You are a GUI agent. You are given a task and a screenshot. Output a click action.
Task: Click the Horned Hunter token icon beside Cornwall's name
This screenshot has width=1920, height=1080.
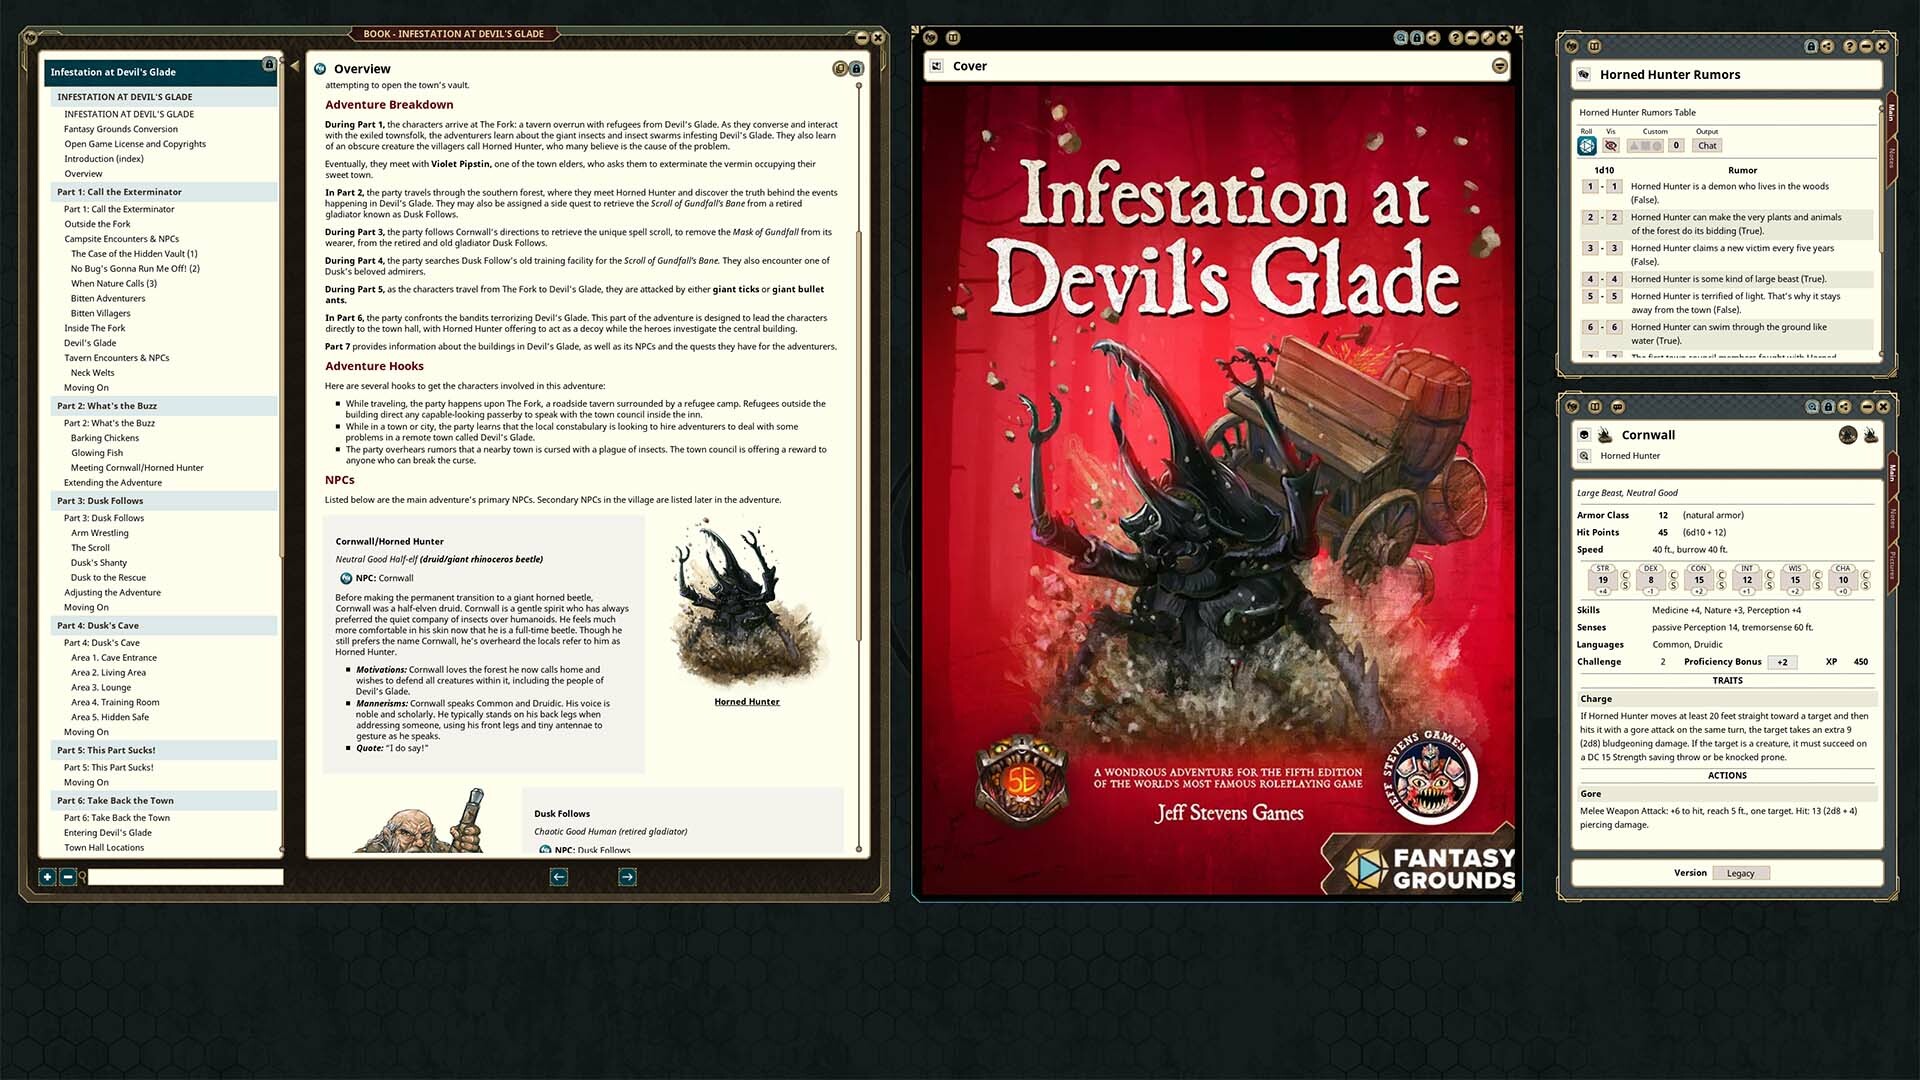(x=1605, y=435)
